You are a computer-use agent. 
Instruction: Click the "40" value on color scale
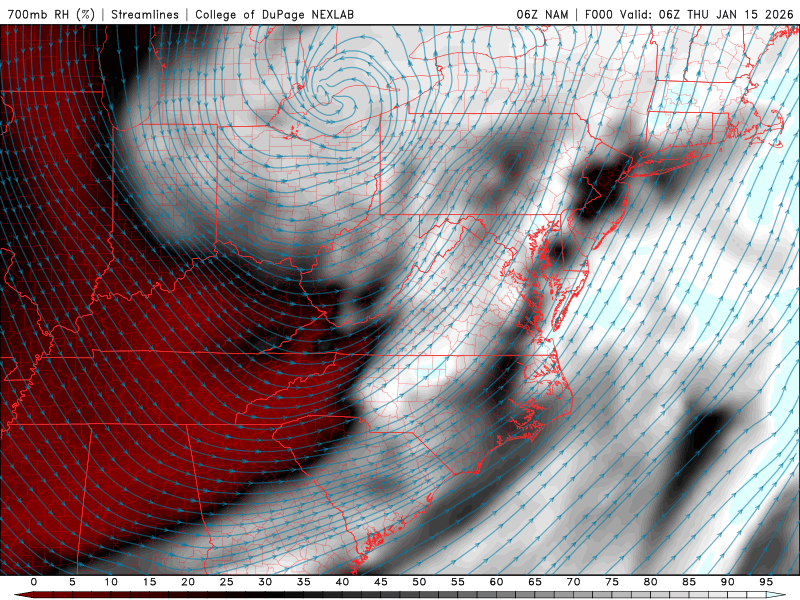coord(342,582)
